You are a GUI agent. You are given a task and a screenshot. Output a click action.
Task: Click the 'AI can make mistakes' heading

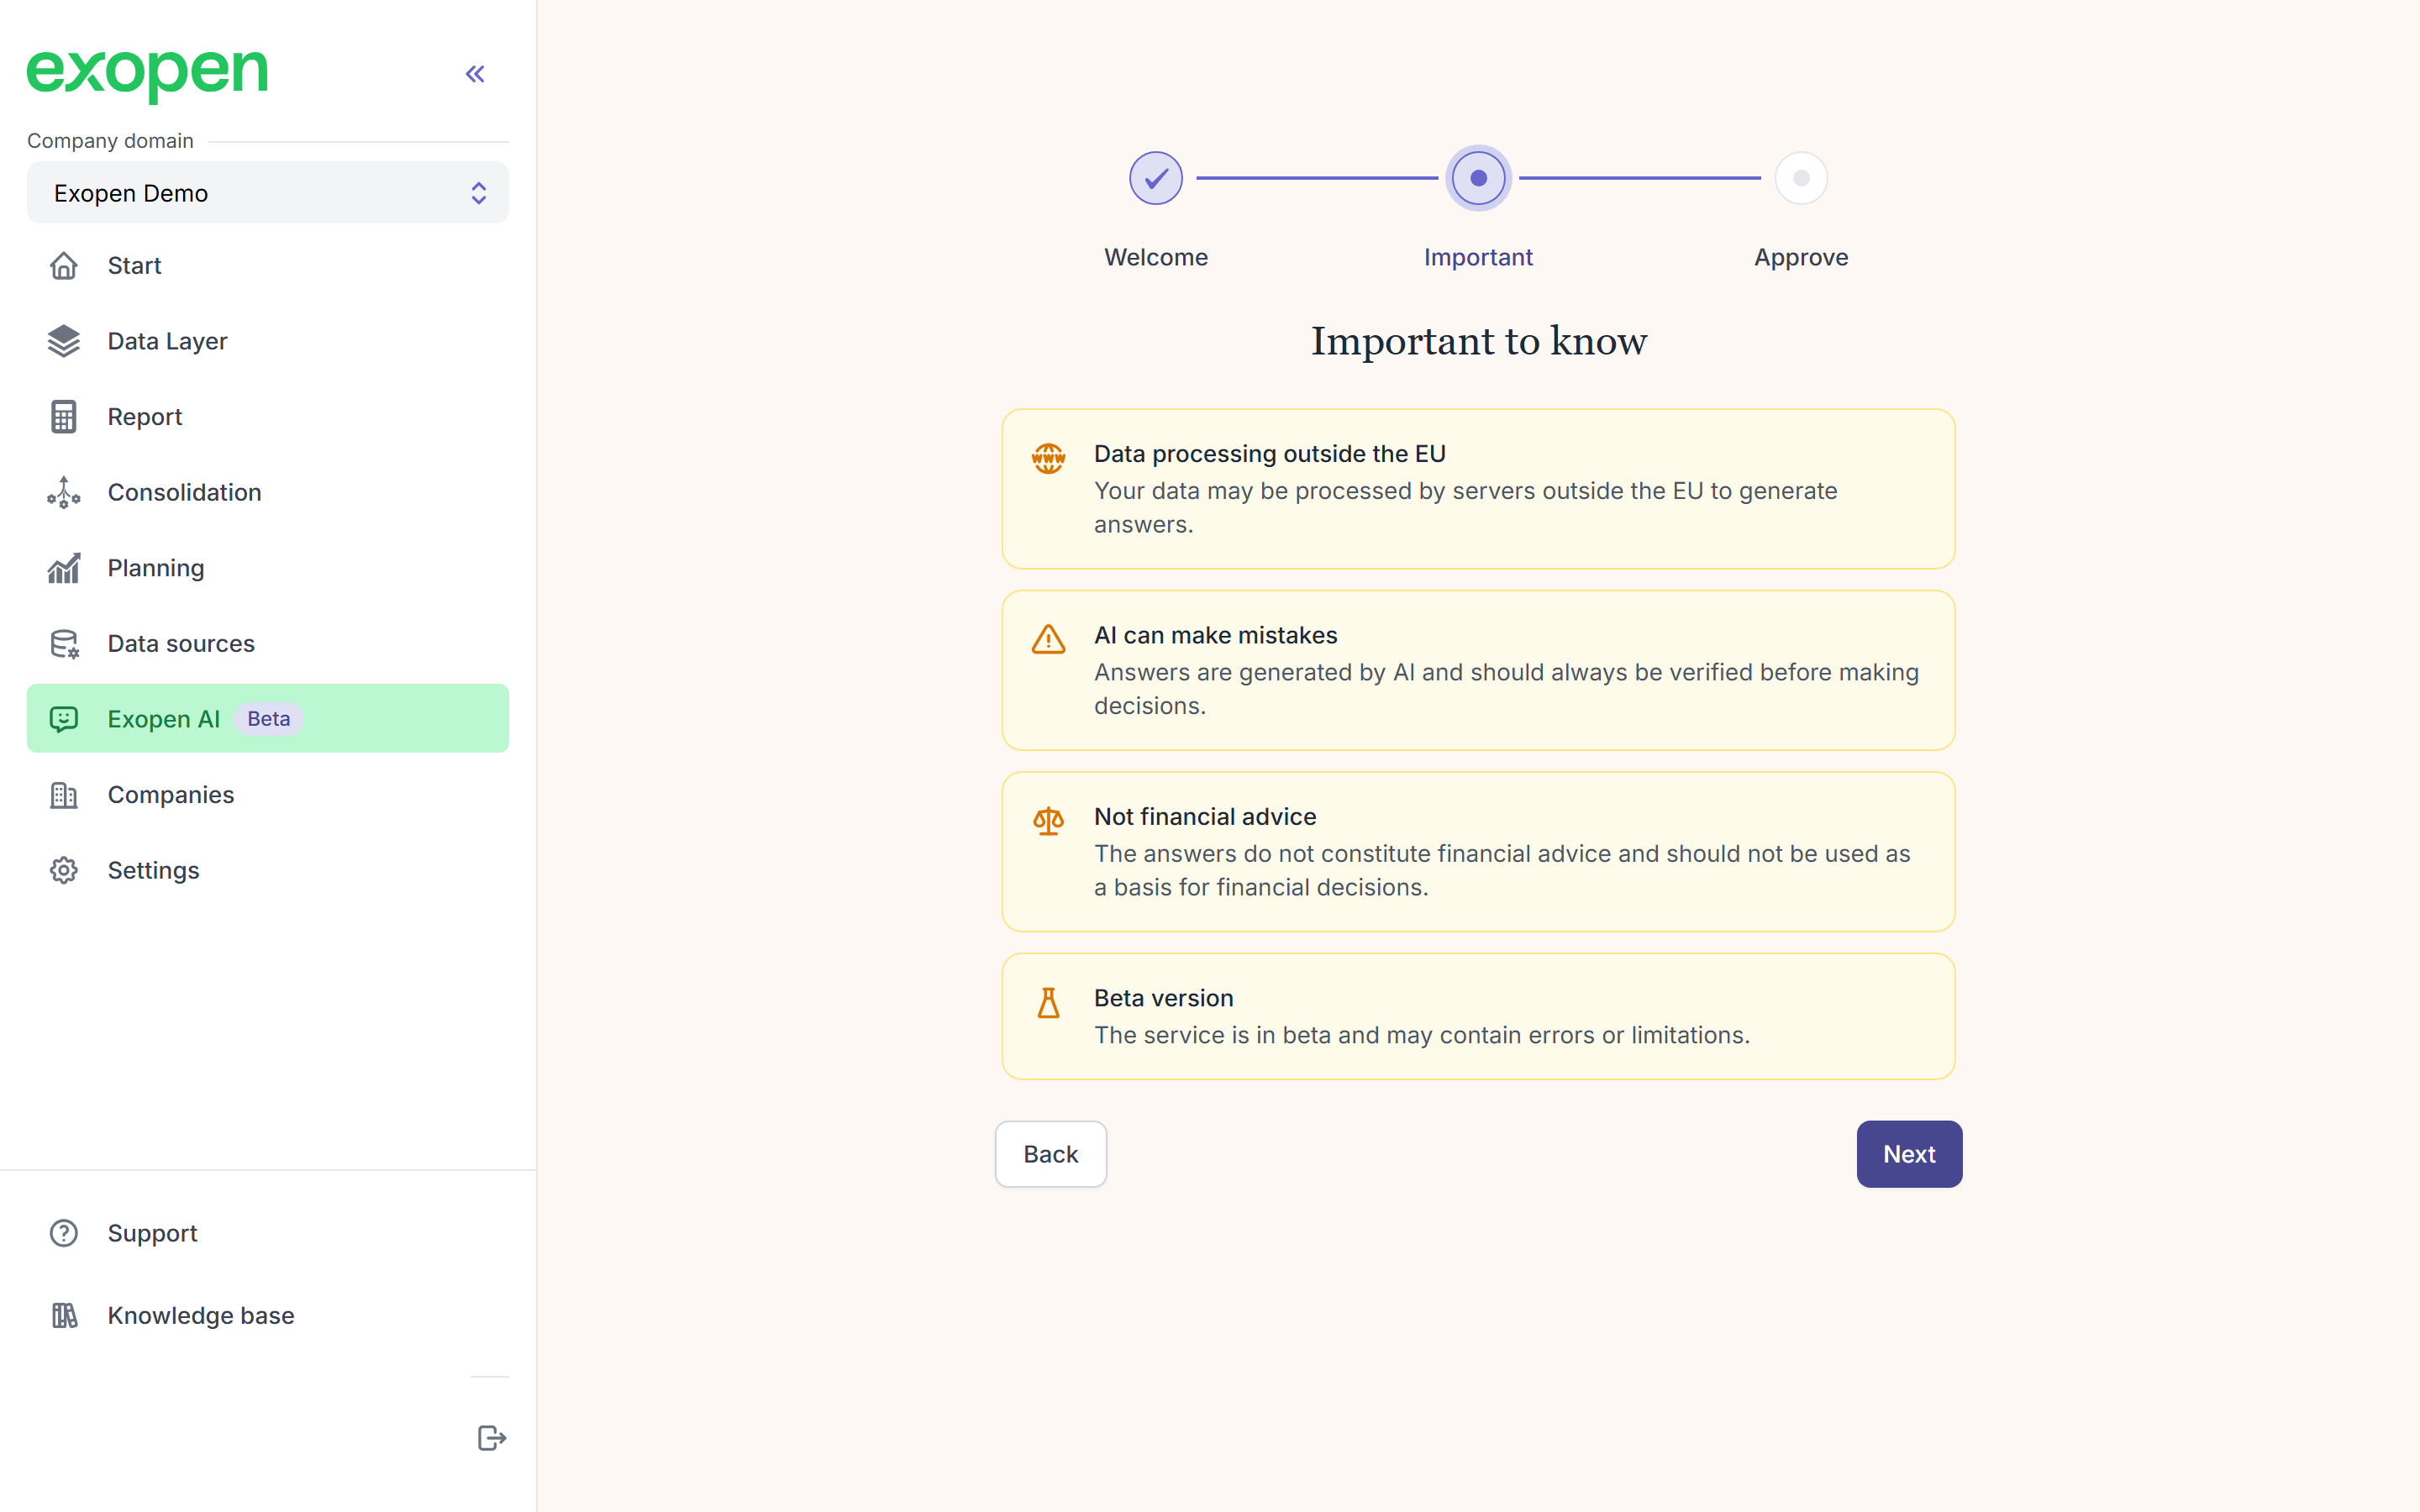click(1216, 635)
